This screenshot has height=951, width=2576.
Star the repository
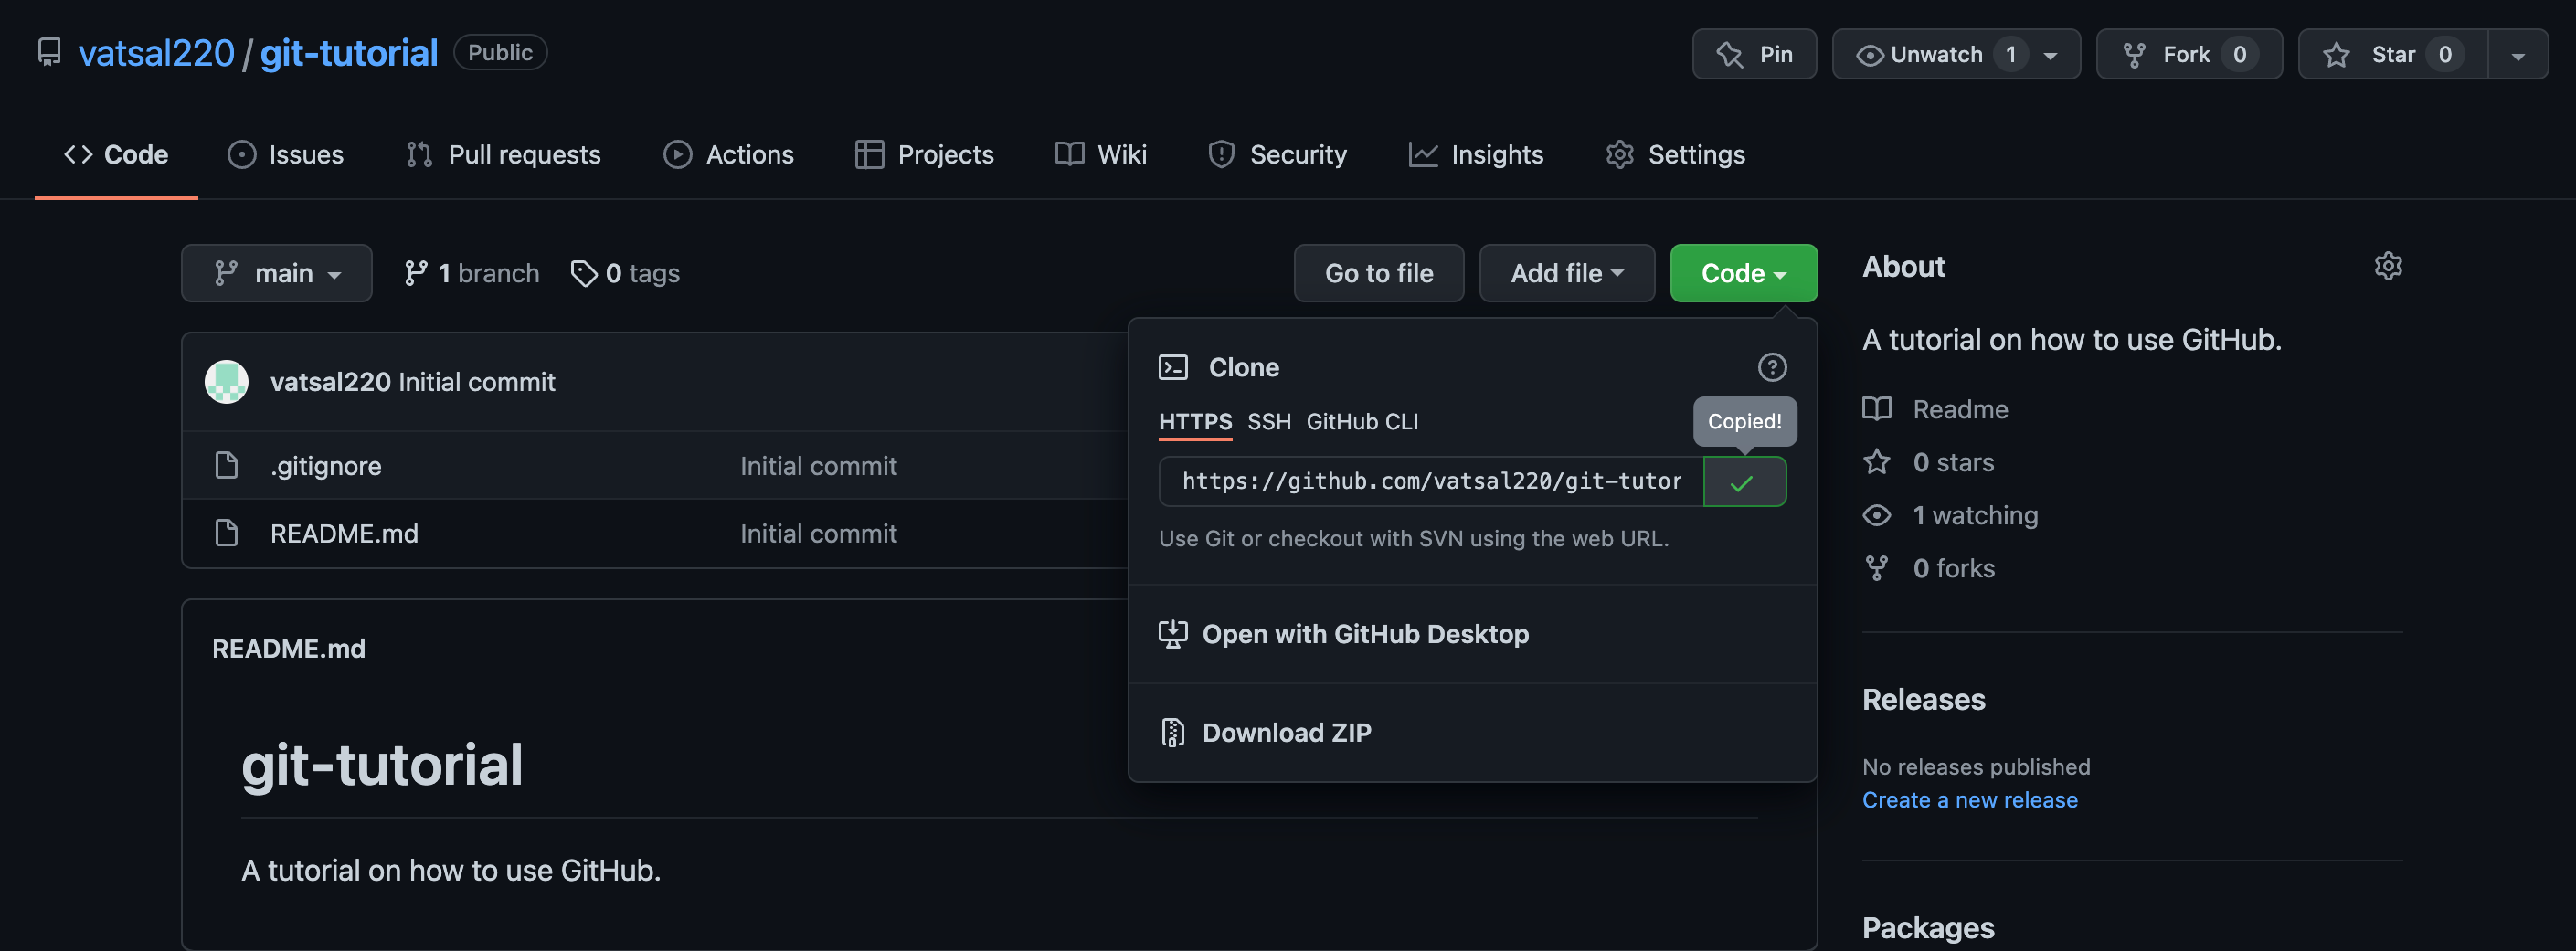pos(2392,54)
